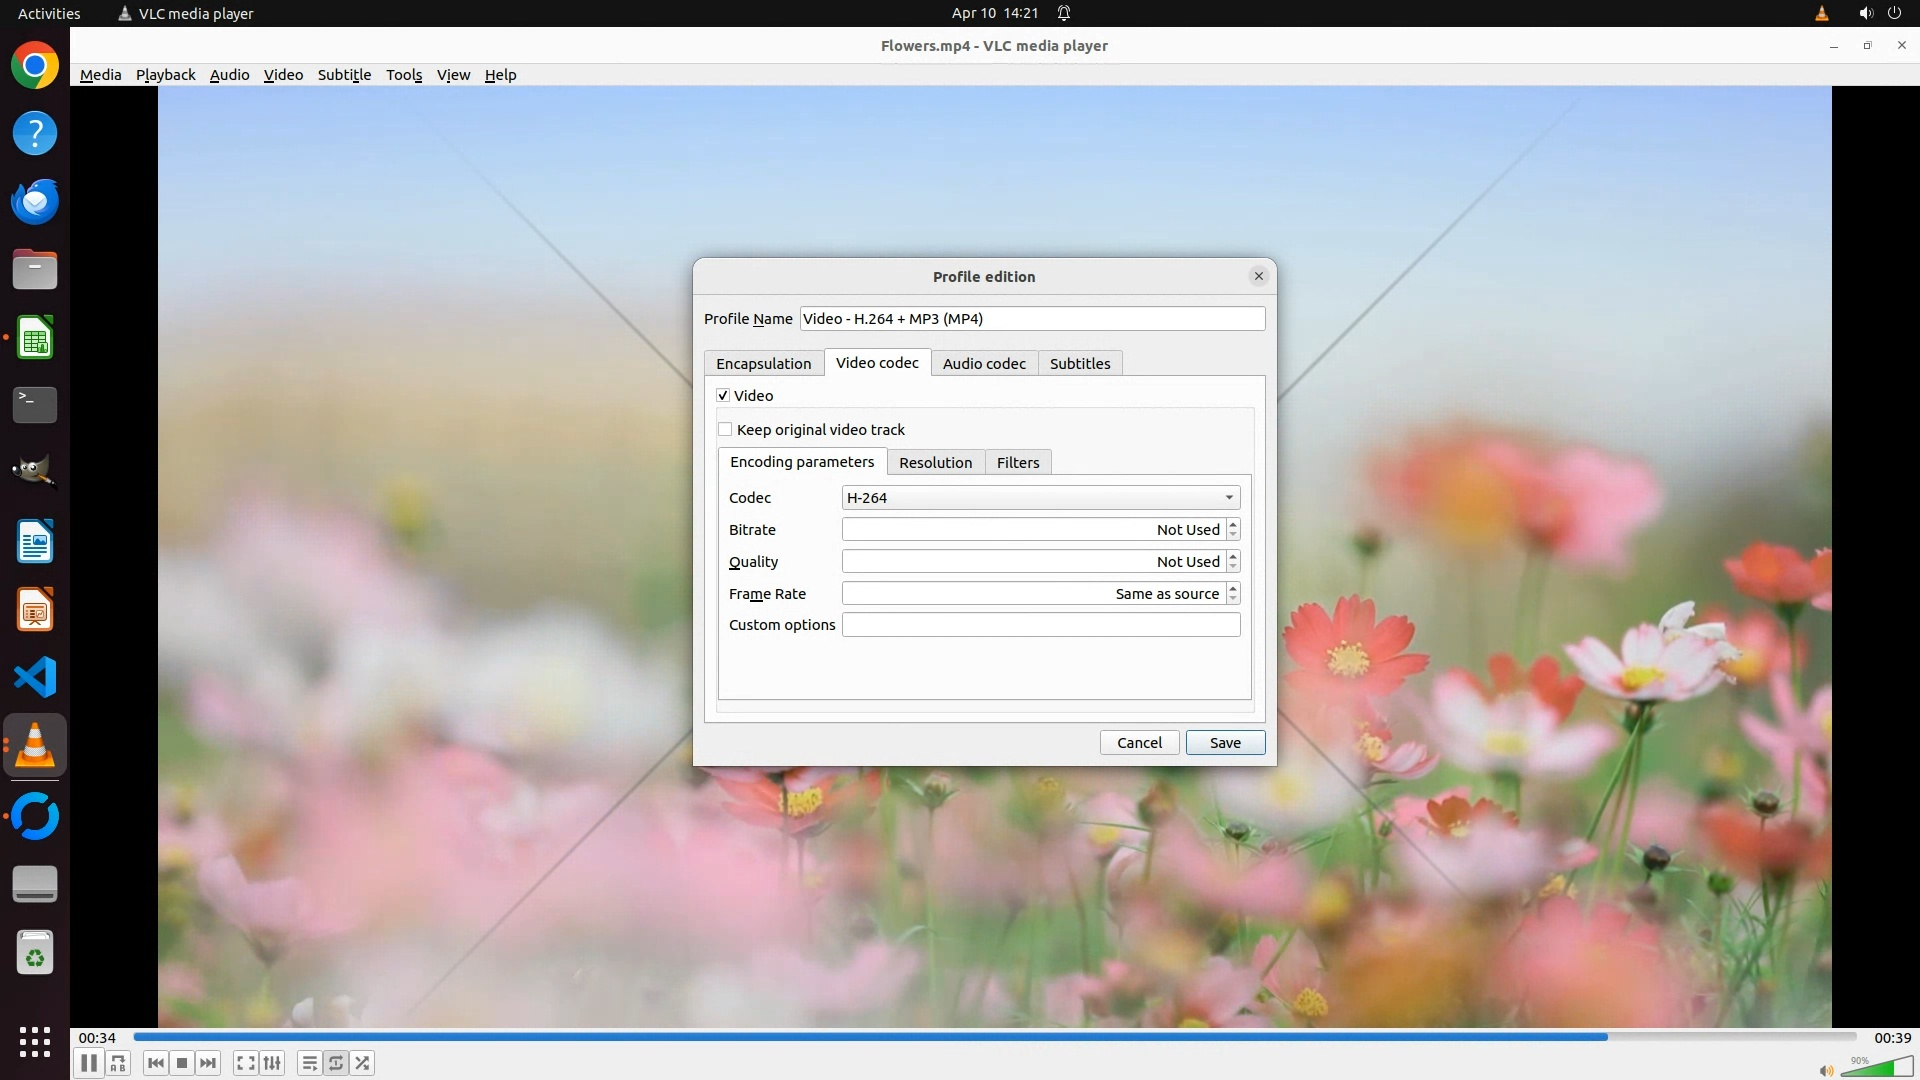The width and height of the screenshot is (1920, 1080).
Task: Decrease Frame Rate with down arrow
Action: 1233,599
